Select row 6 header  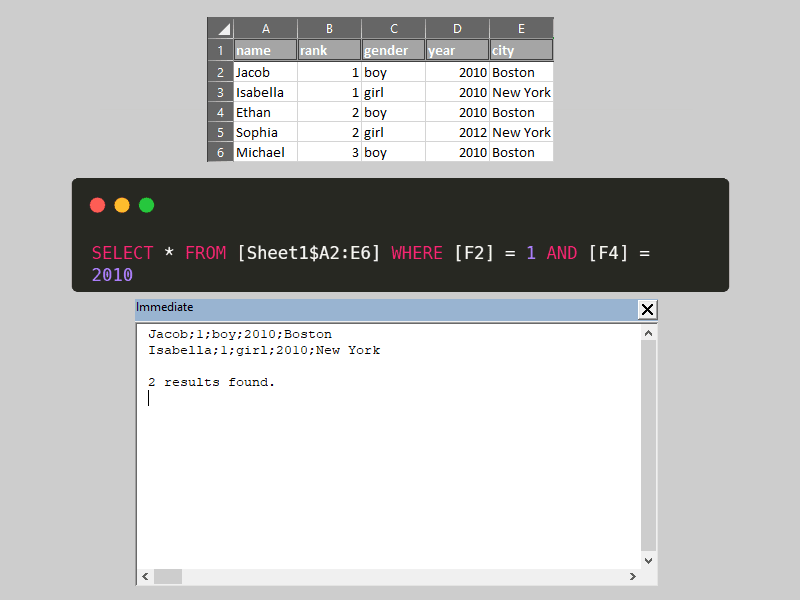pyautogui.click(x=220, y=152)
